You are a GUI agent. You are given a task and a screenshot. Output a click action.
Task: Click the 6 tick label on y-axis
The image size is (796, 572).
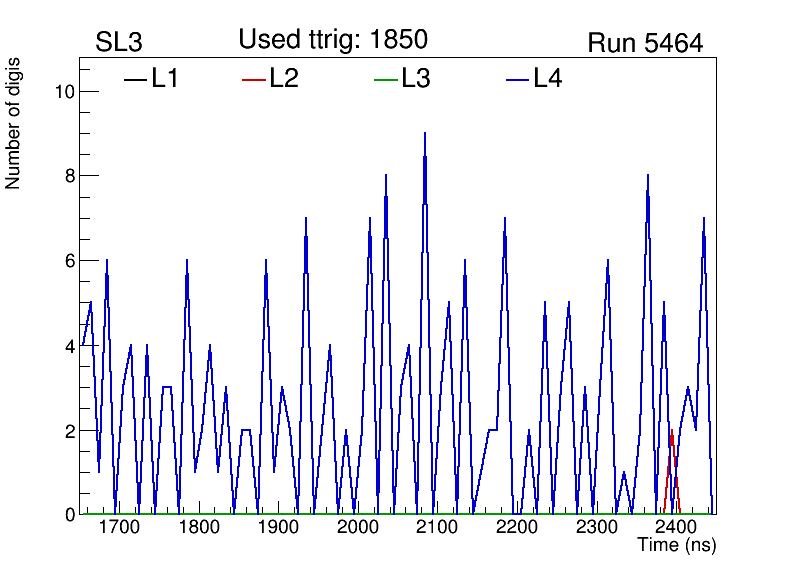pos(67,261)
